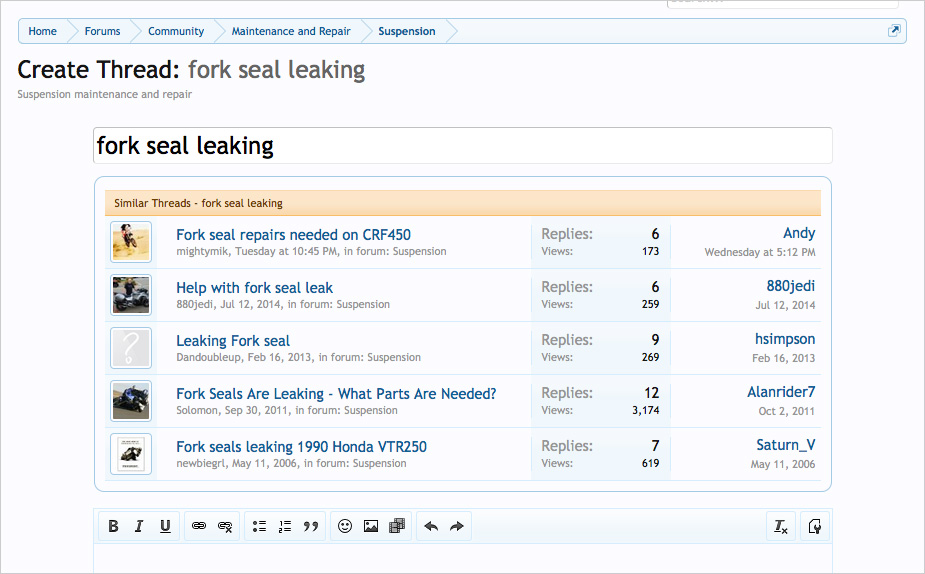Open thread 'Fork seal repairs needed on CRF450'

[x=293, y=235]
